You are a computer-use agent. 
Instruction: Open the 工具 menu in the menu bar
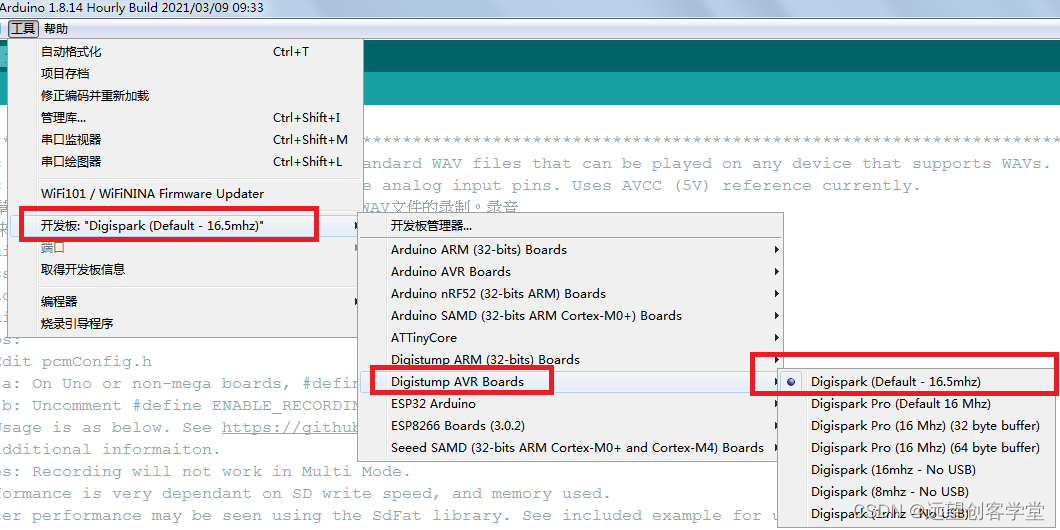(x=23, y=28)
